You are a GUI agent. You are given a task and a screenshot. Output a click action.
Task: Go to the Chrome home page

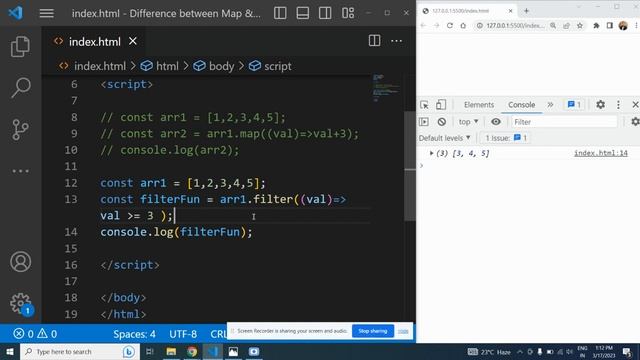click(463, 26)
